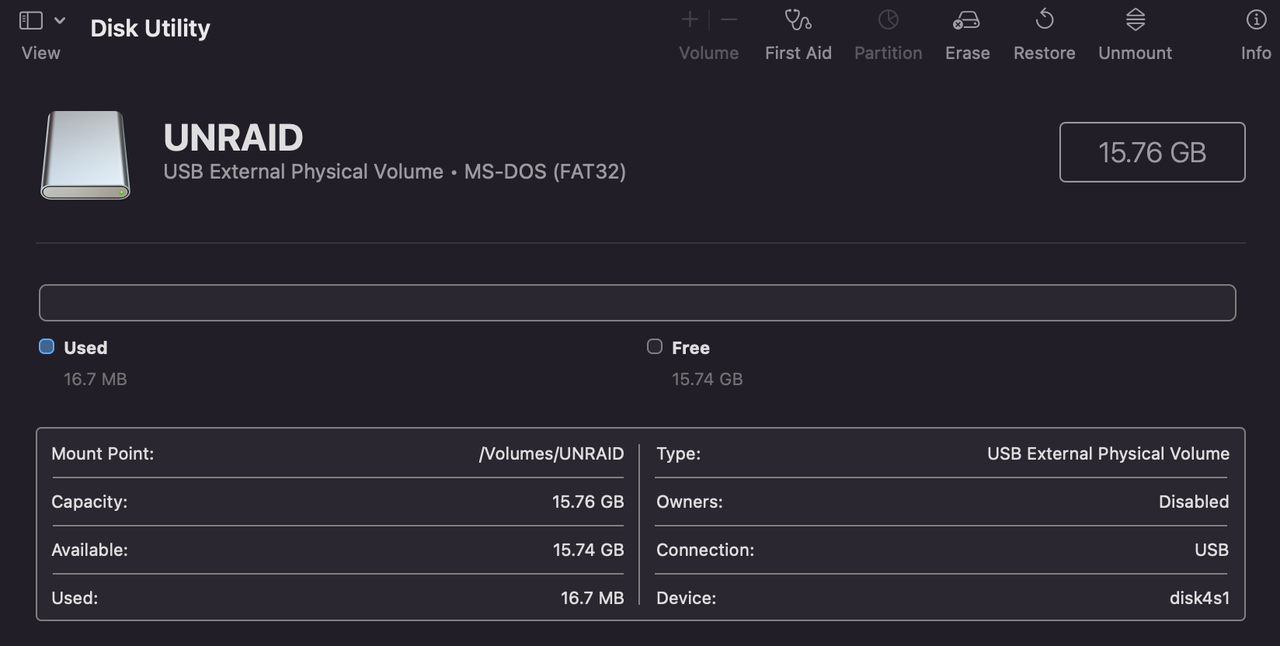Click the Partition pie chart icon

point(888,20)
